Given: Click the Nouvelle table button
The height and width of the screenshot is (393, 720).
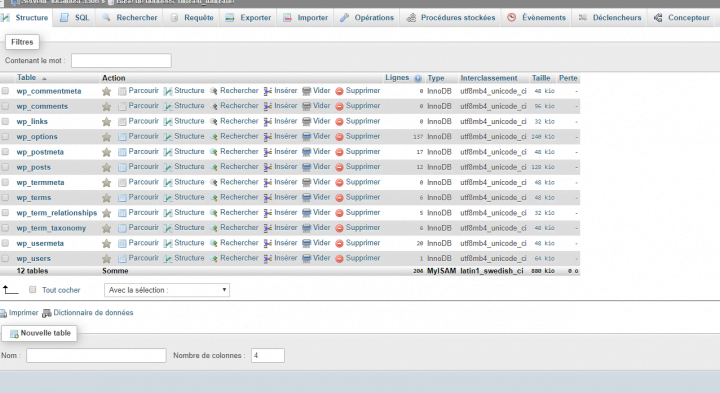Looking at the screenshot, I should tap(39, 333).
